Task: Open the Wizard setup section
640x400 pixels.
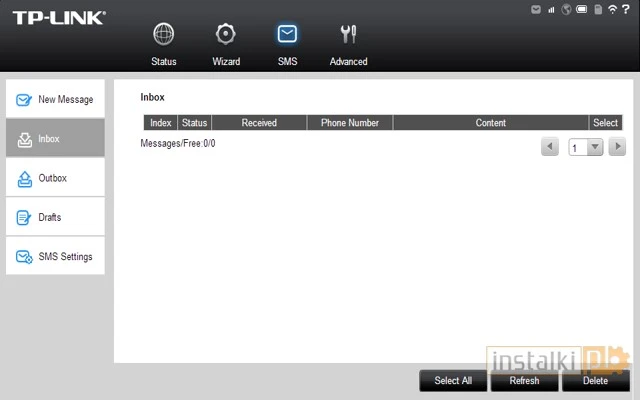Action: (226, 44)
